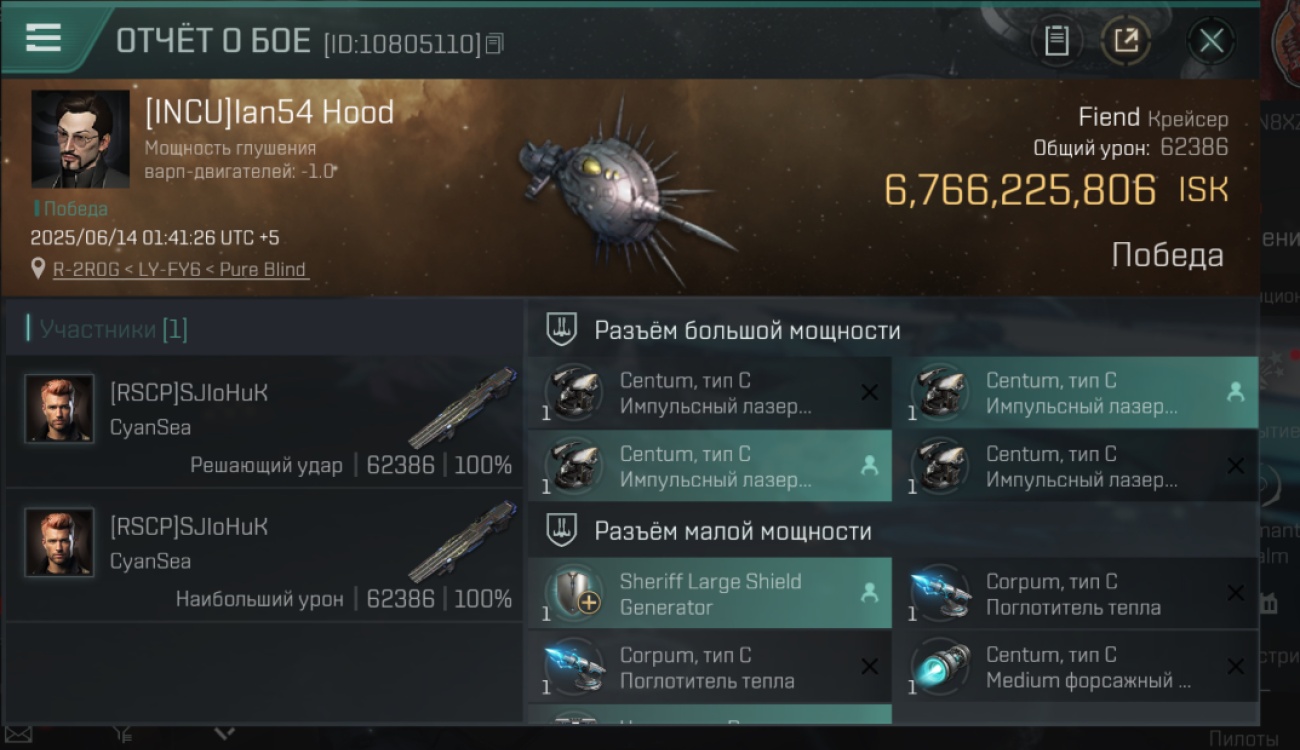Select low power slot section icon
The height and width of the screenshot is (750, 1300).
[561, 531]
